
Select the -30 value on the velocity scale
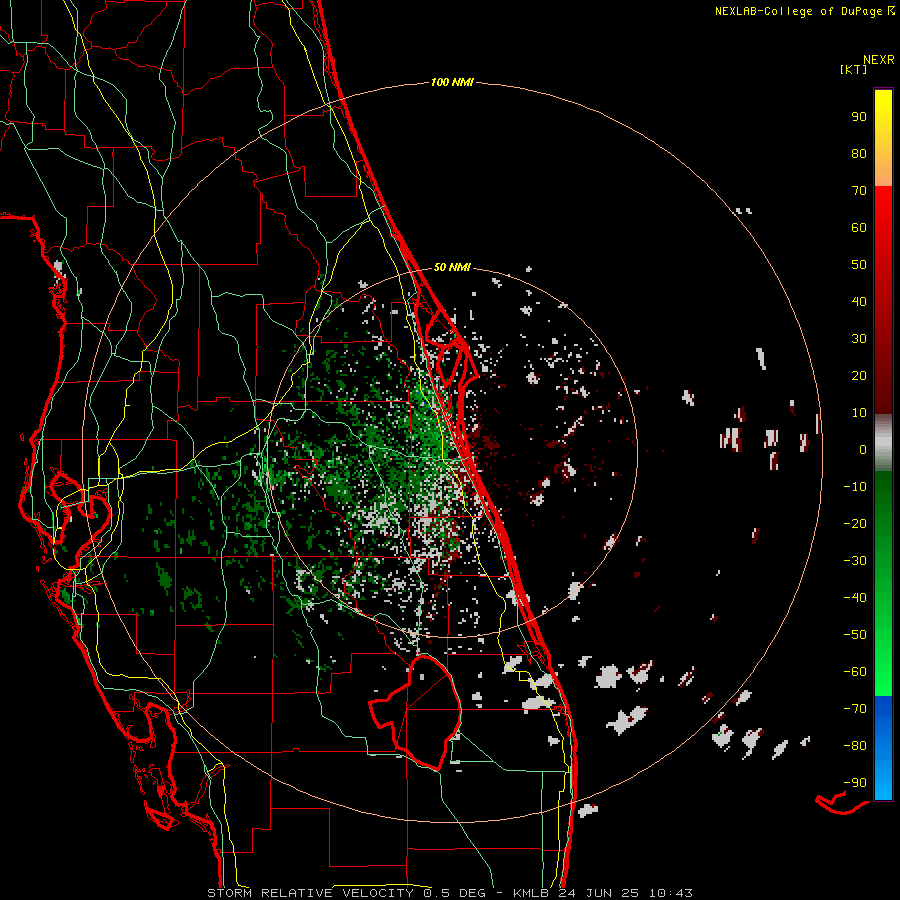(855, 561)
